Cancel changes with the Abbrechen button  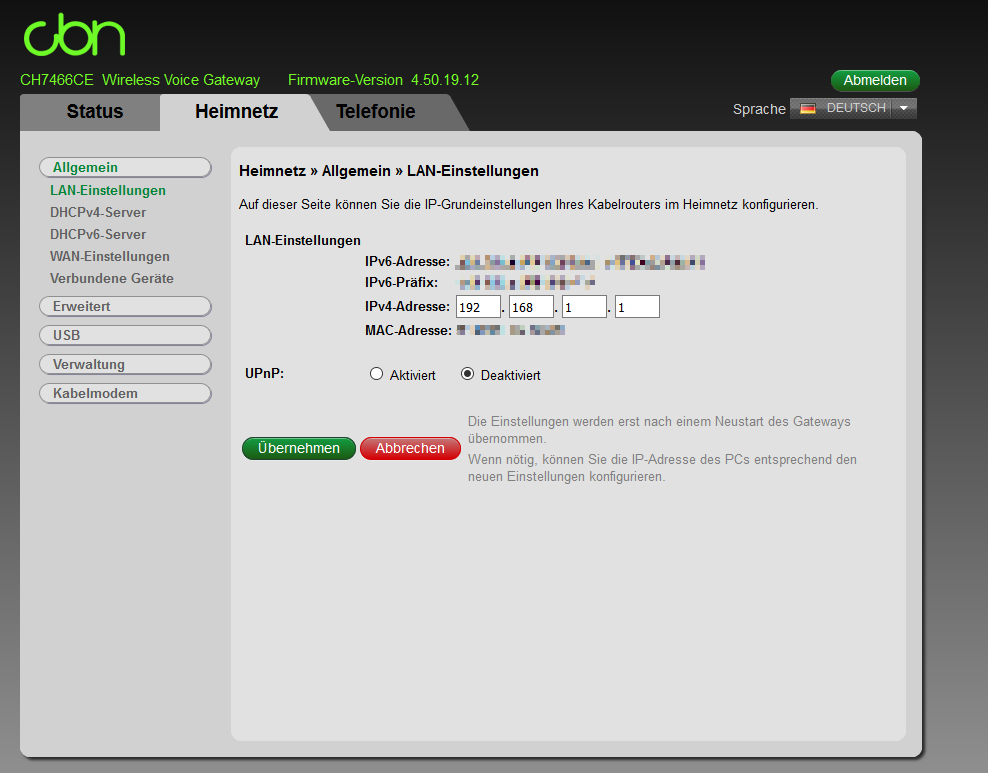click(x=410, y=448)
